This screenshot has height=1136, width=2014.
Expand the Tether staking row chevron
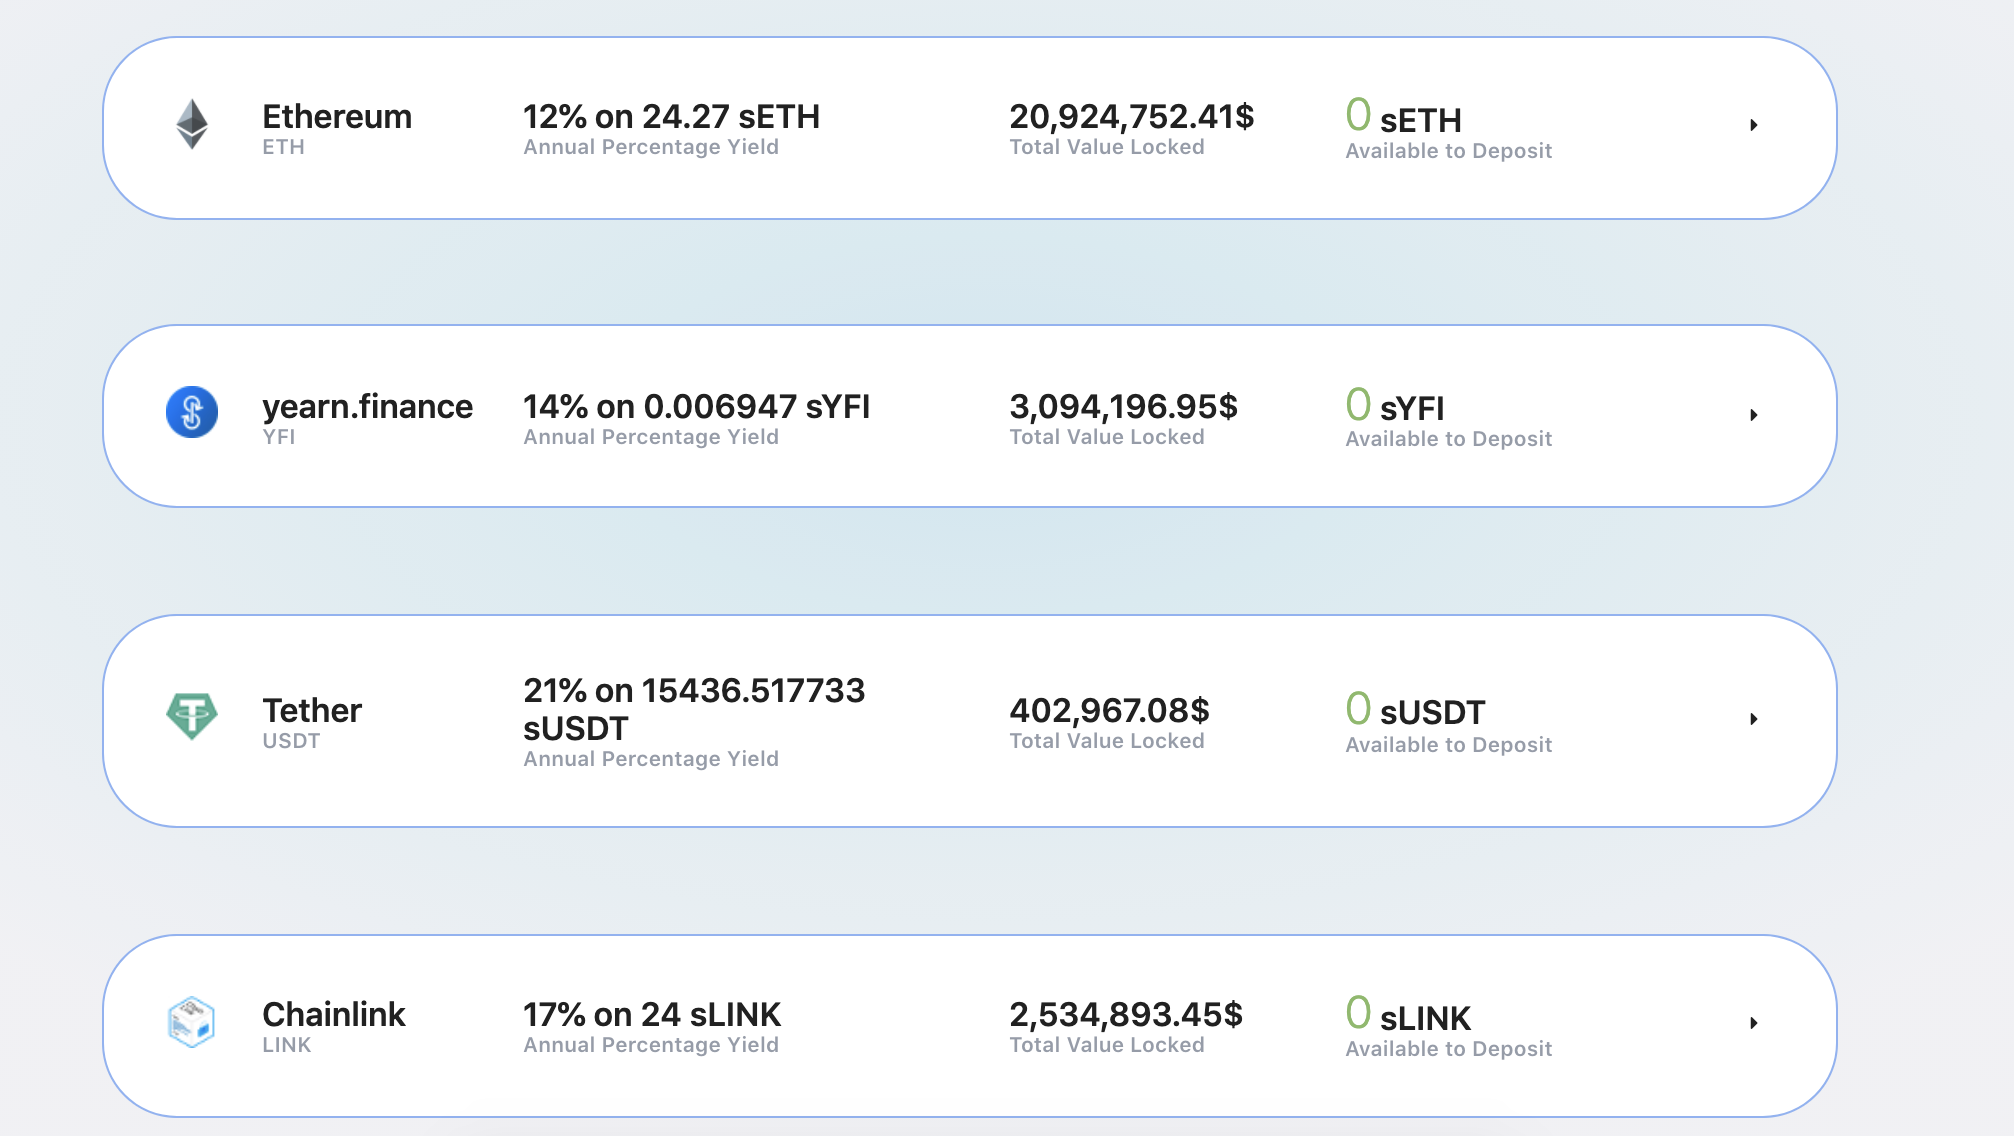click(x=1755, y=718)
